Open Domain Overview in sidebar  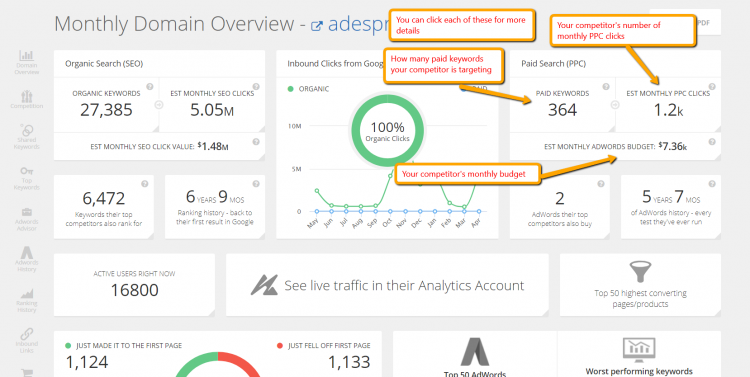[x=27, y=62]
